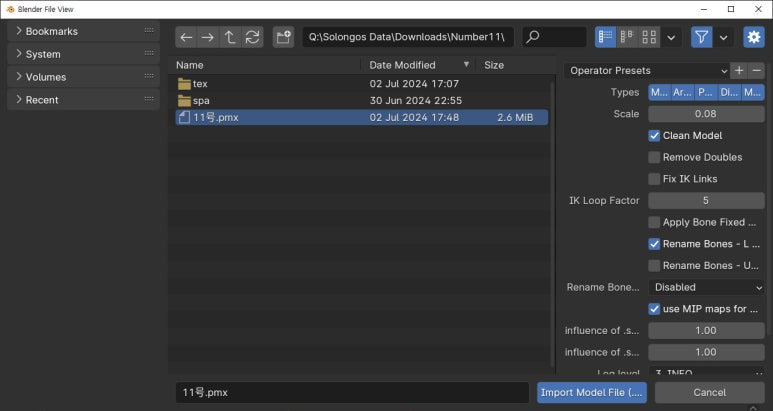Click date 30 Jun 2024 22:55
Viewport: 773px width, 411px height.
pos(416,101)
